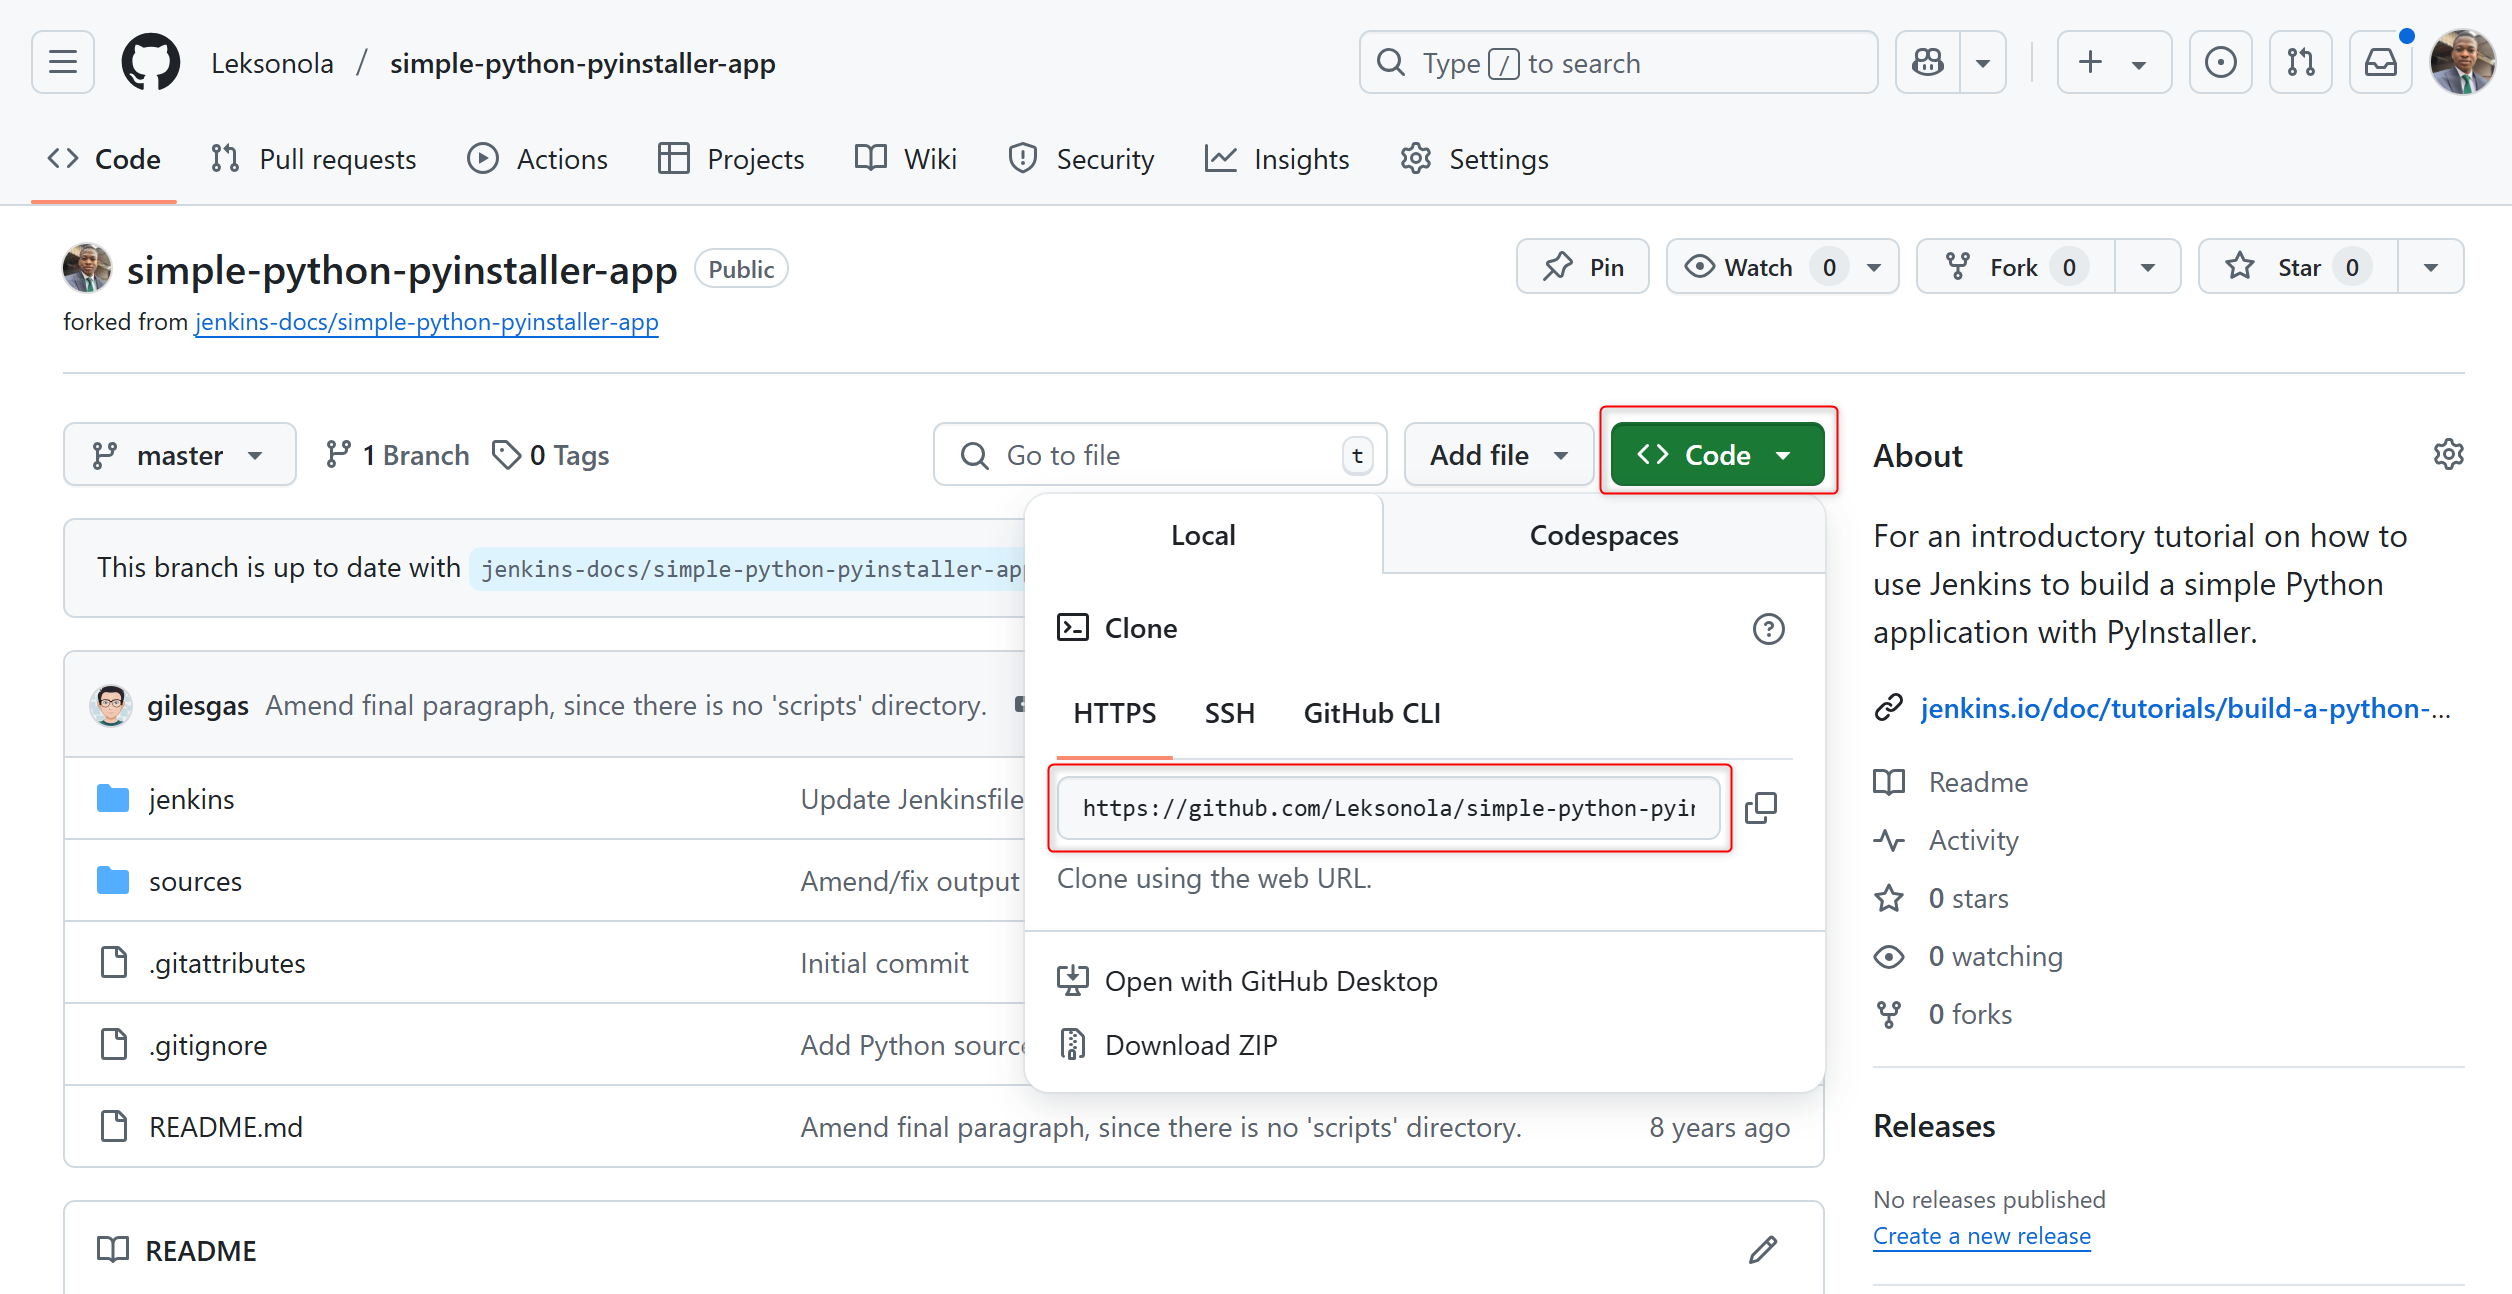
Task: Download ZIP of the repository
Action: point(1168,1045)
